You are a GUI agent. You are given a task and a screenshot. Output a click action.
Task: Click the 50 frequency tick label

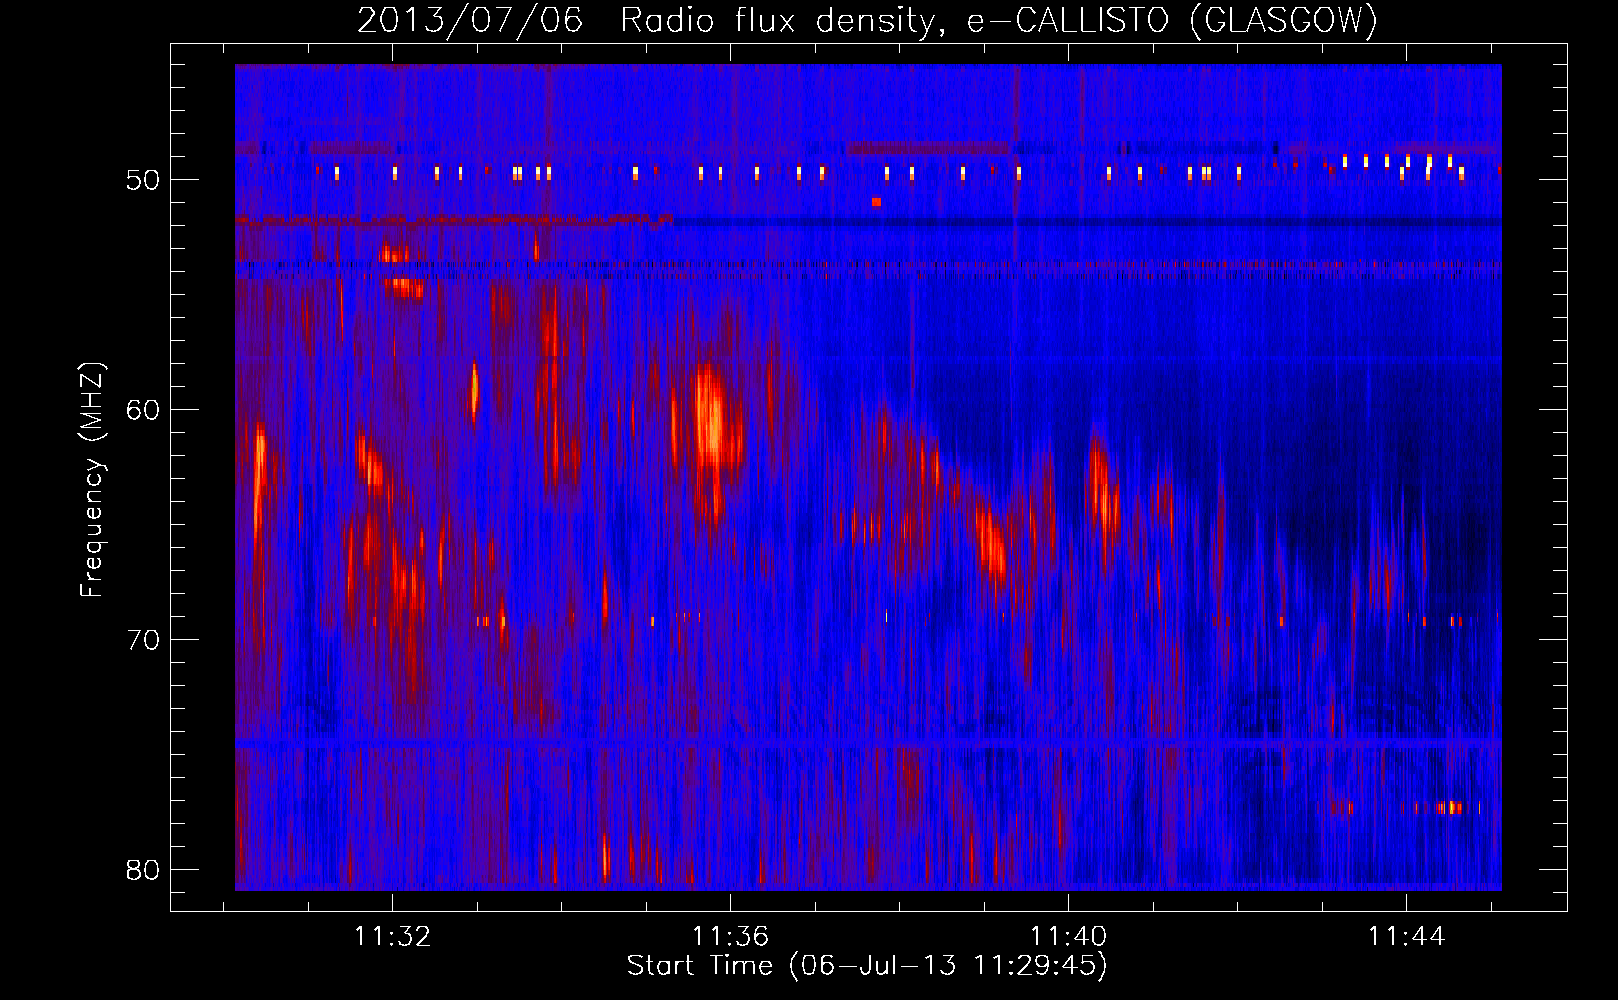(144, 180)
